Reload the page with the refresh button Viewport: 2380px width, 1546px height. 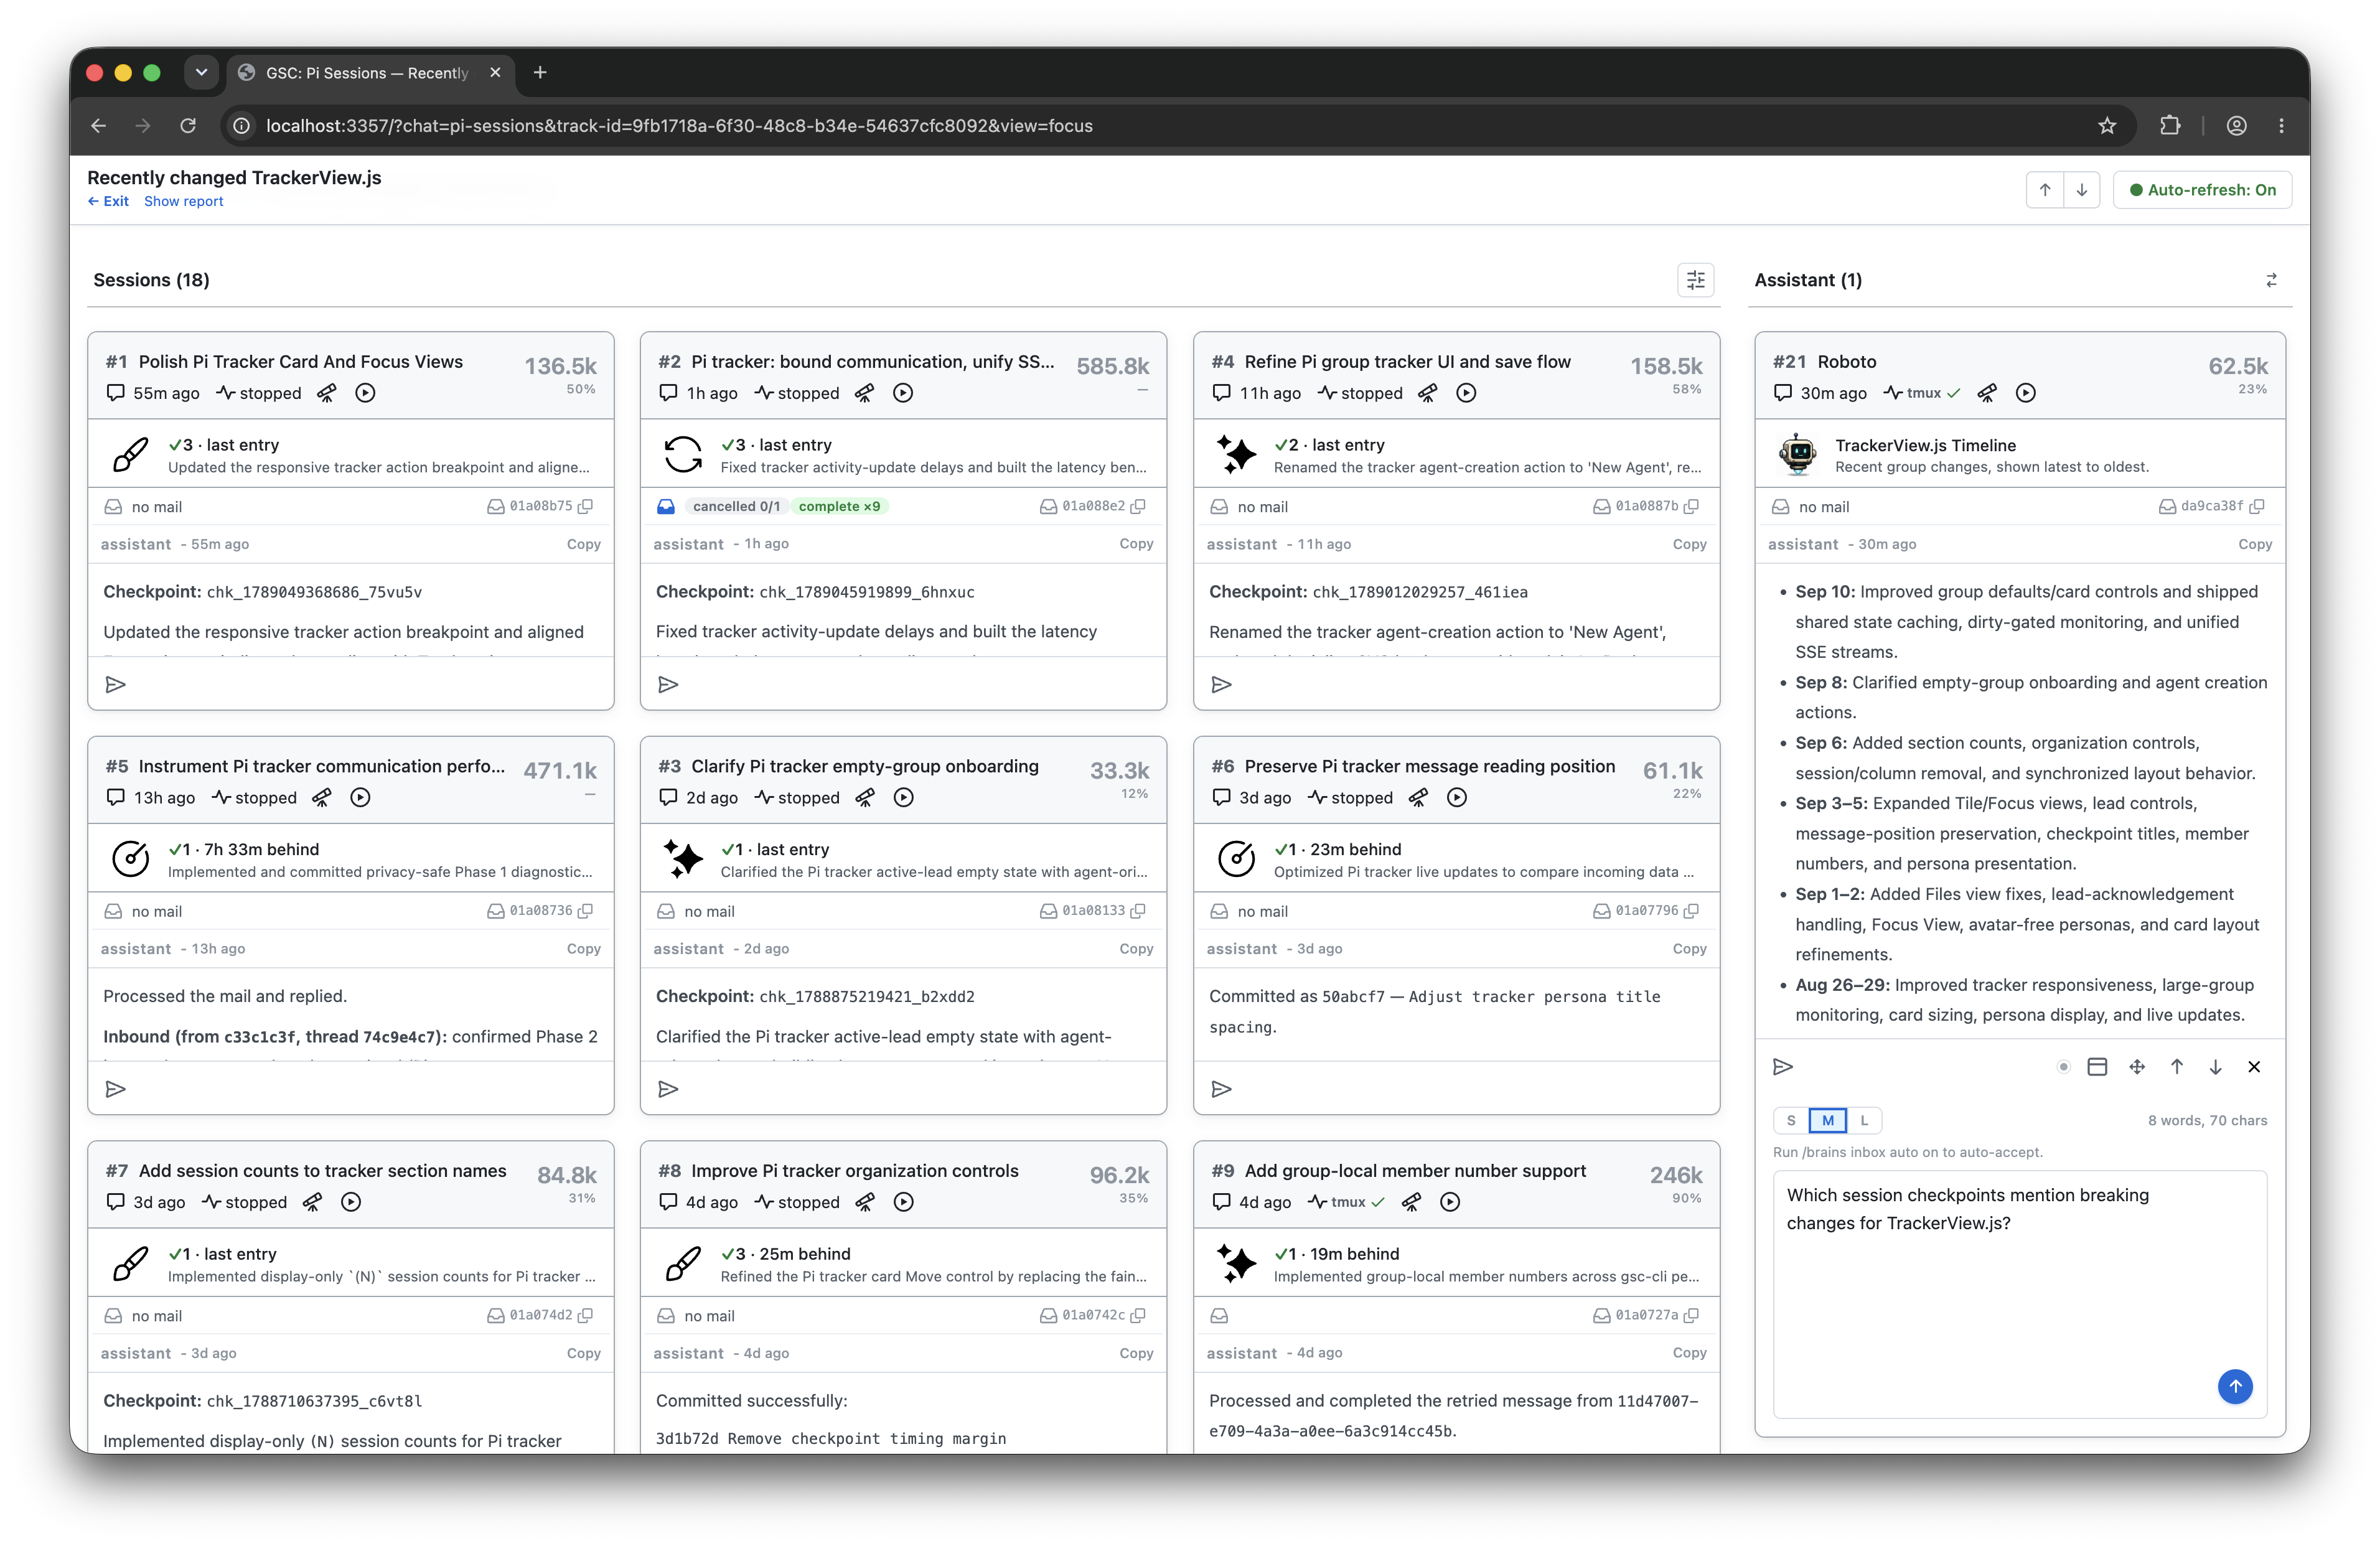point(188,126)
